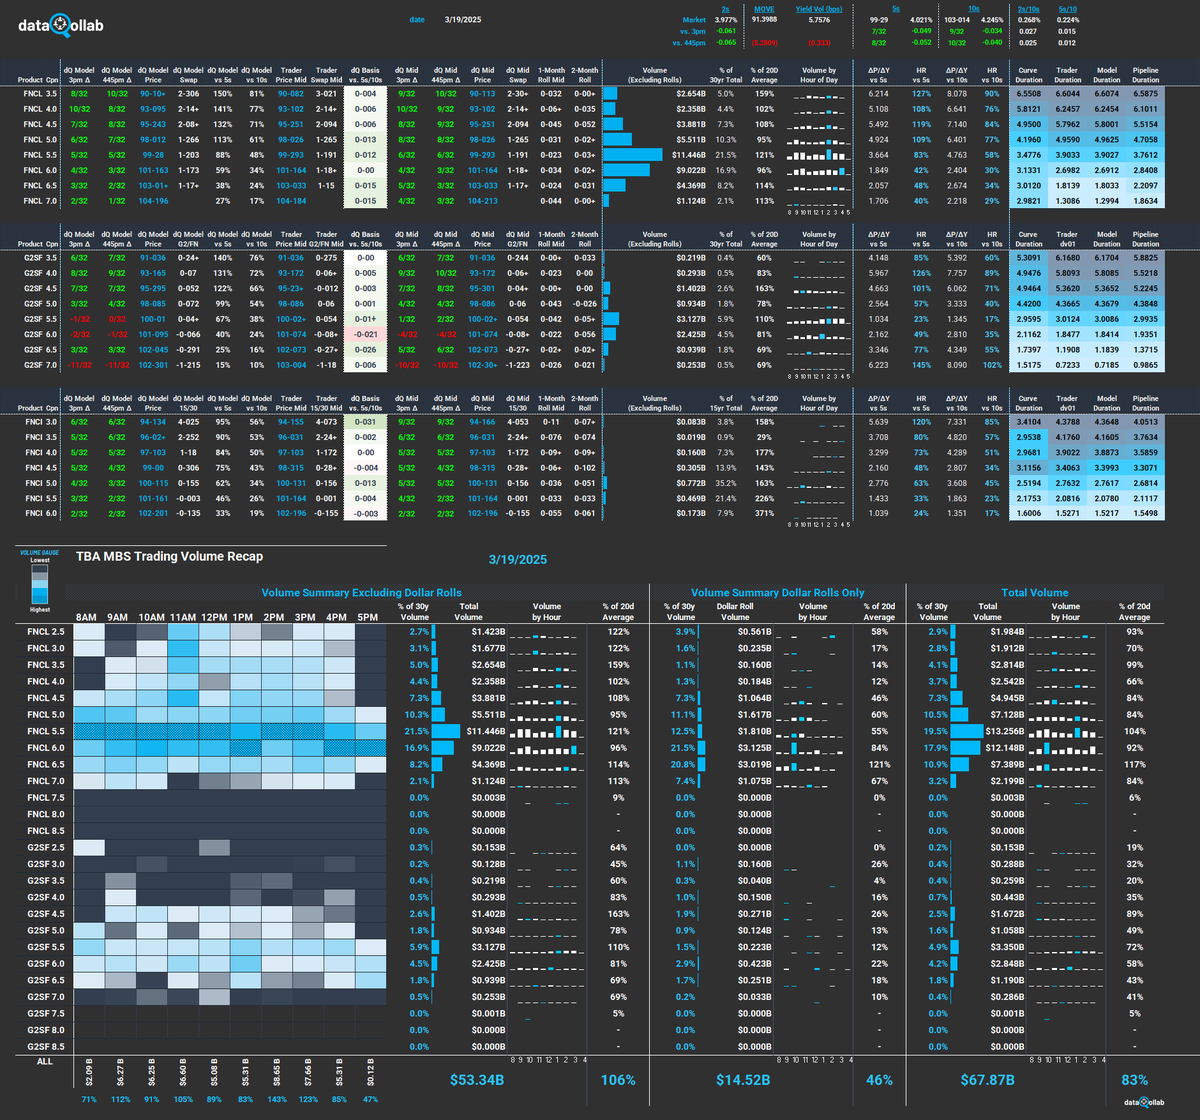Click the 2PM hourly total $8.65 B
Viewport: 1200px width, 1120px height.
(275, 1074)
